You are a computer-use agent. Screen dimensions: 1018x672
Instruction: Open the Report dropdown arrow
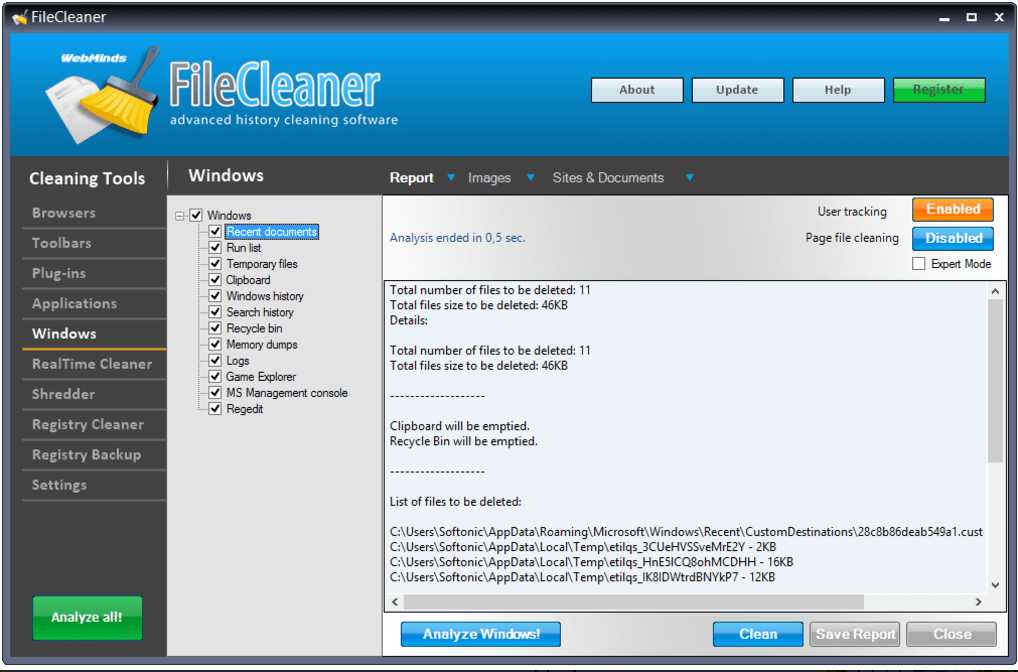tap(451, 178)
